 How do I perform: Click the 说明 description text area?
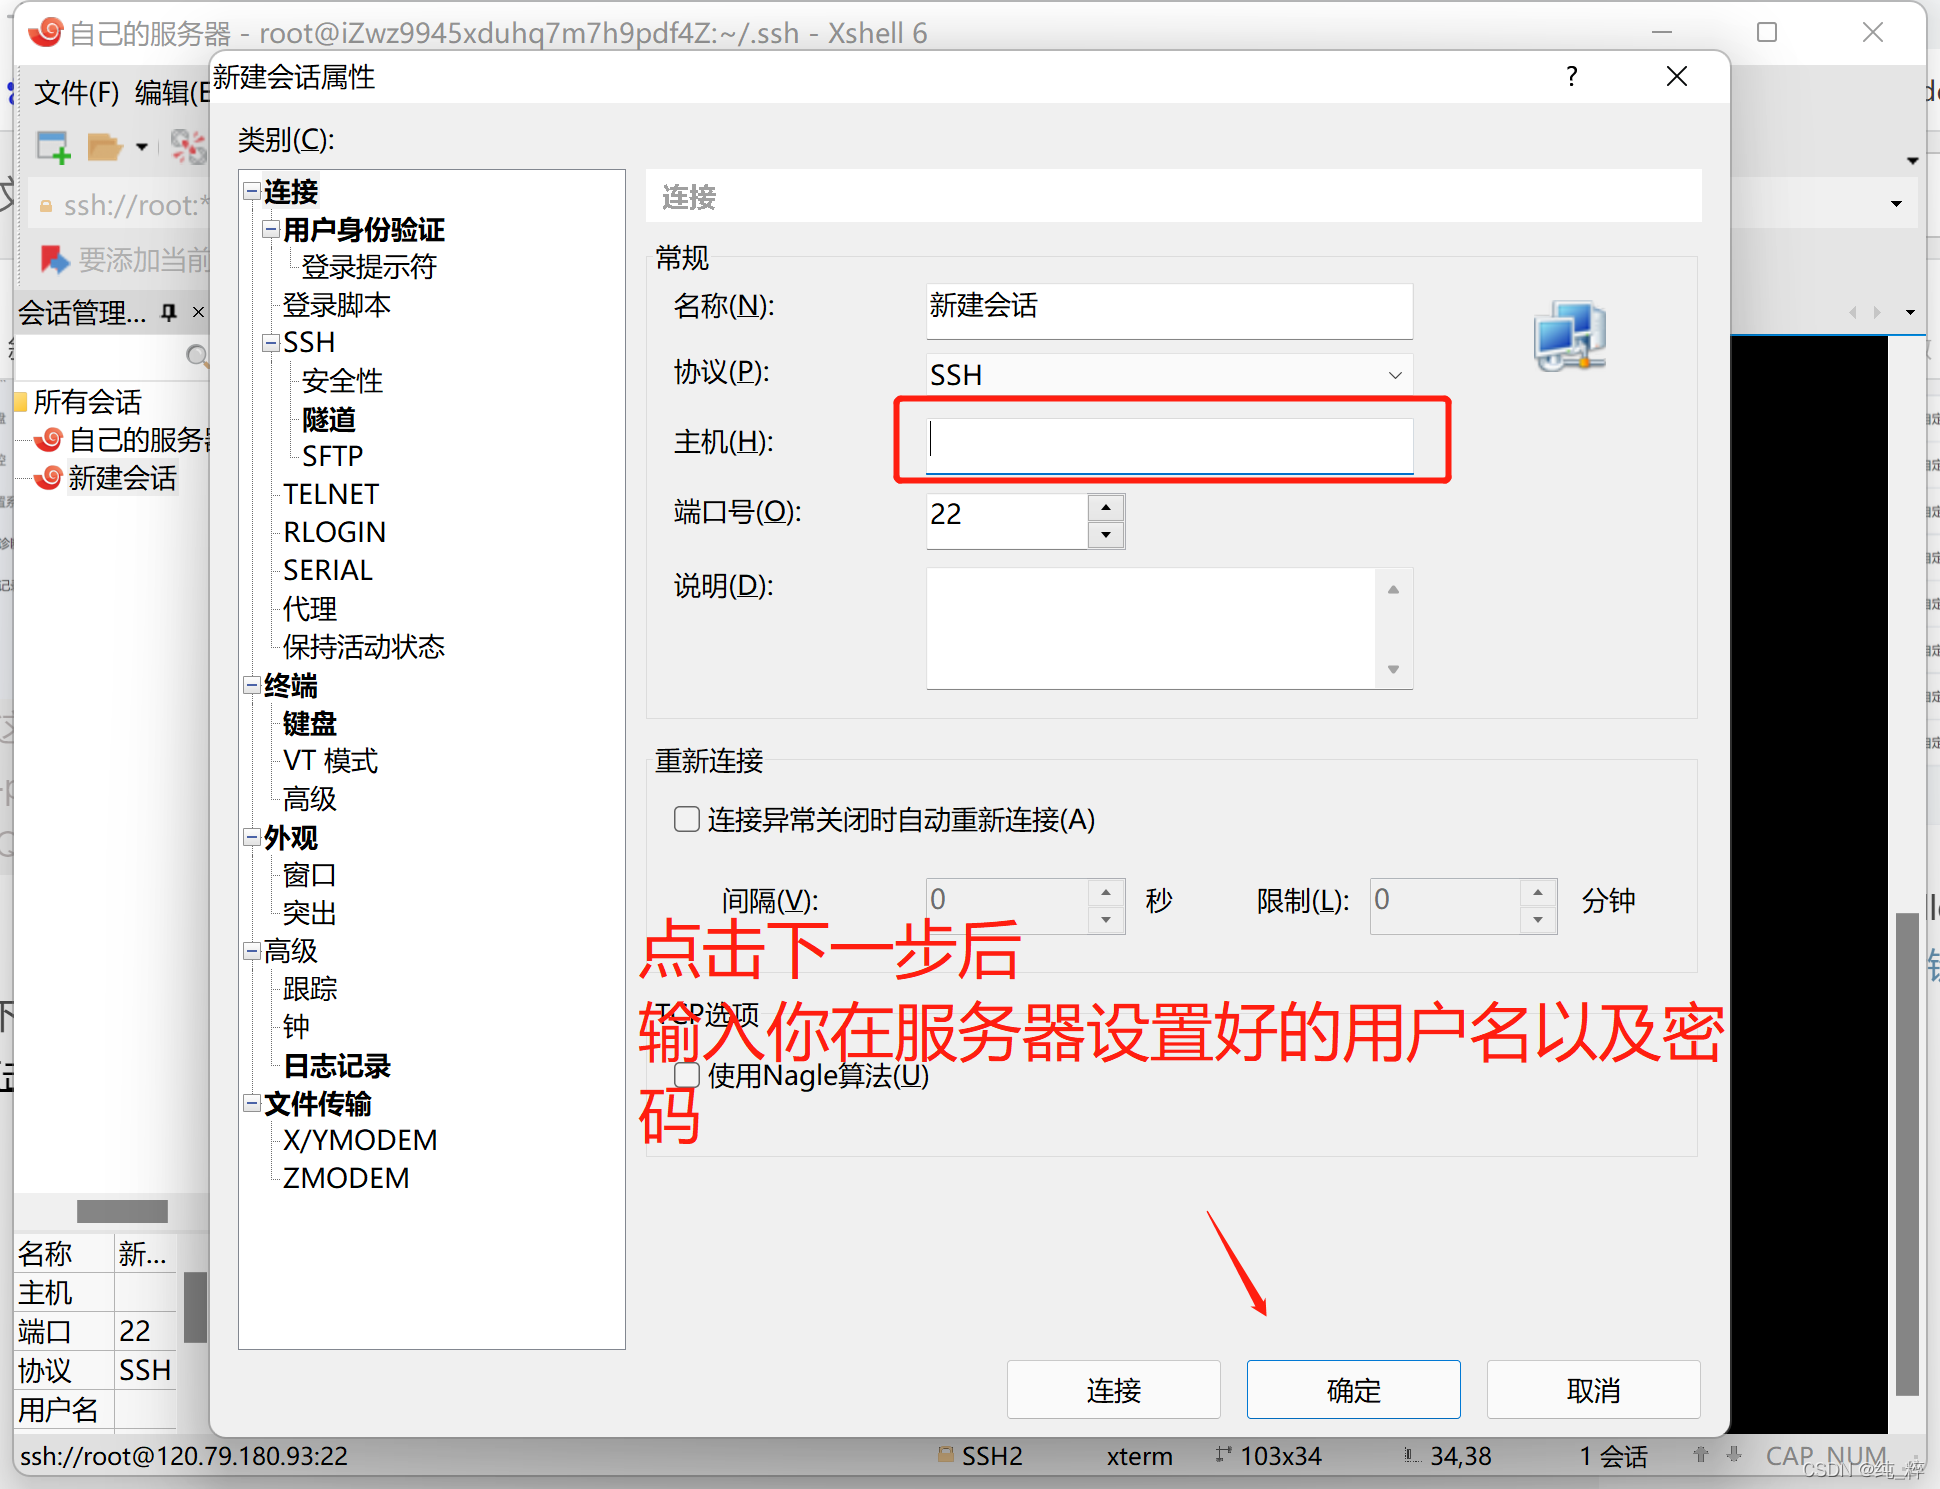(1152, 628)
